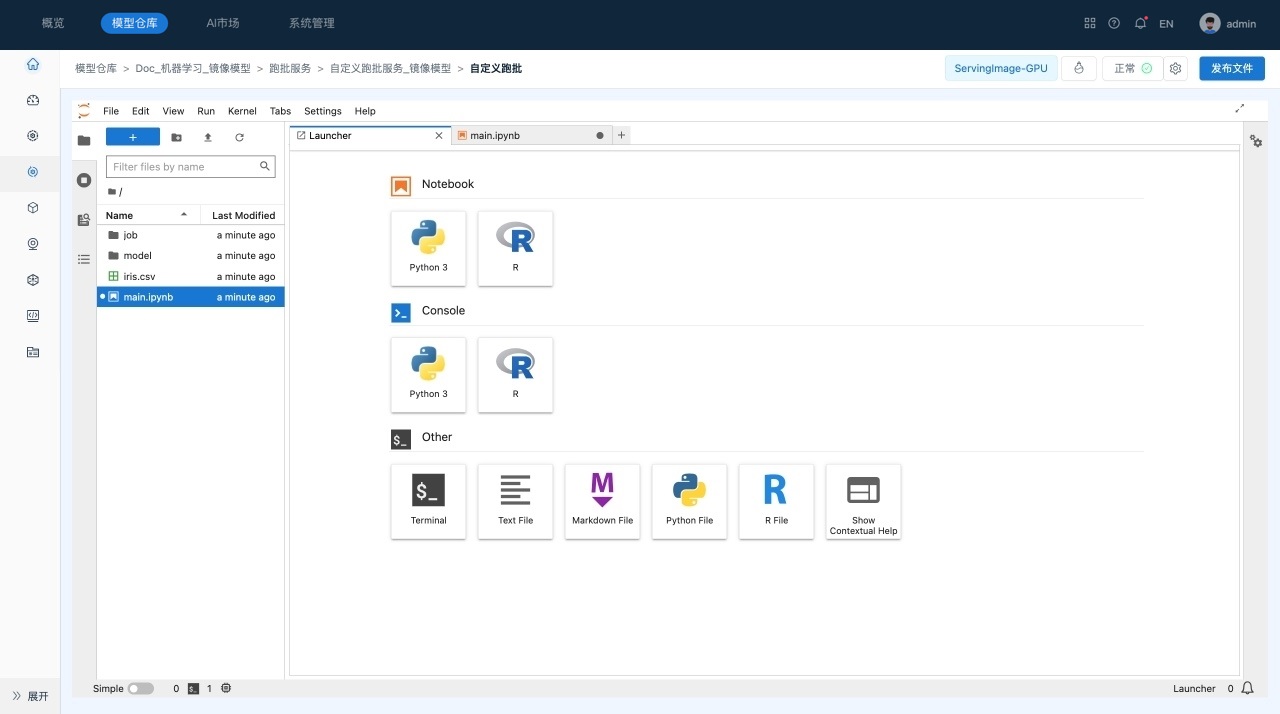Toggle the Simple interface mode switch

(140, 688)
